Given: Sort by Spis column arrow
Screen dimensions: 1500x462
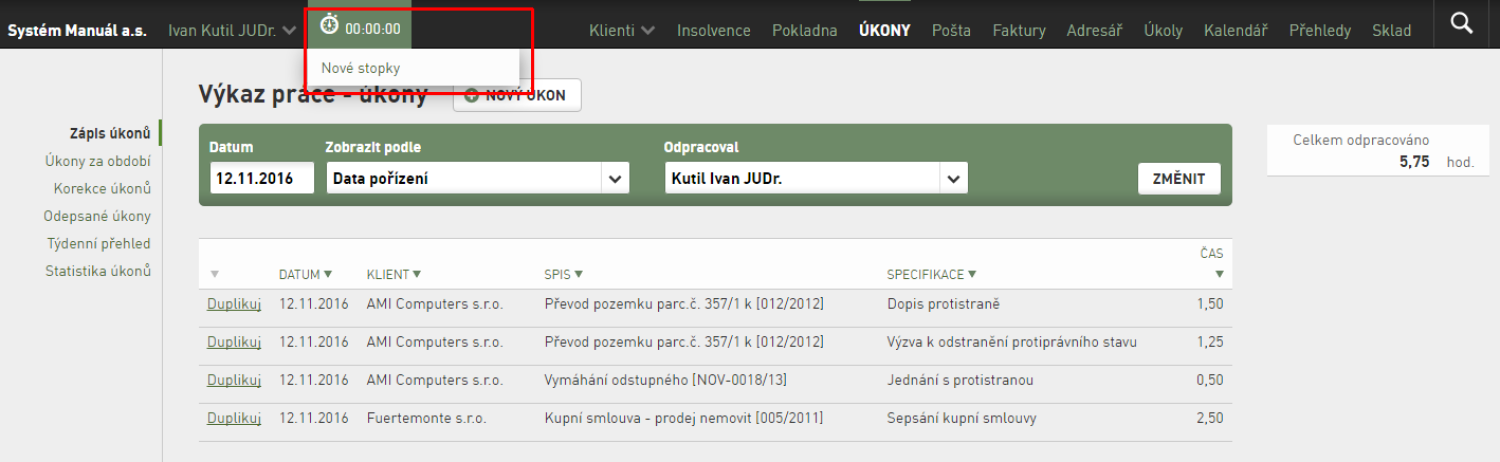Looking at the screenshot, I should [578, 274].
